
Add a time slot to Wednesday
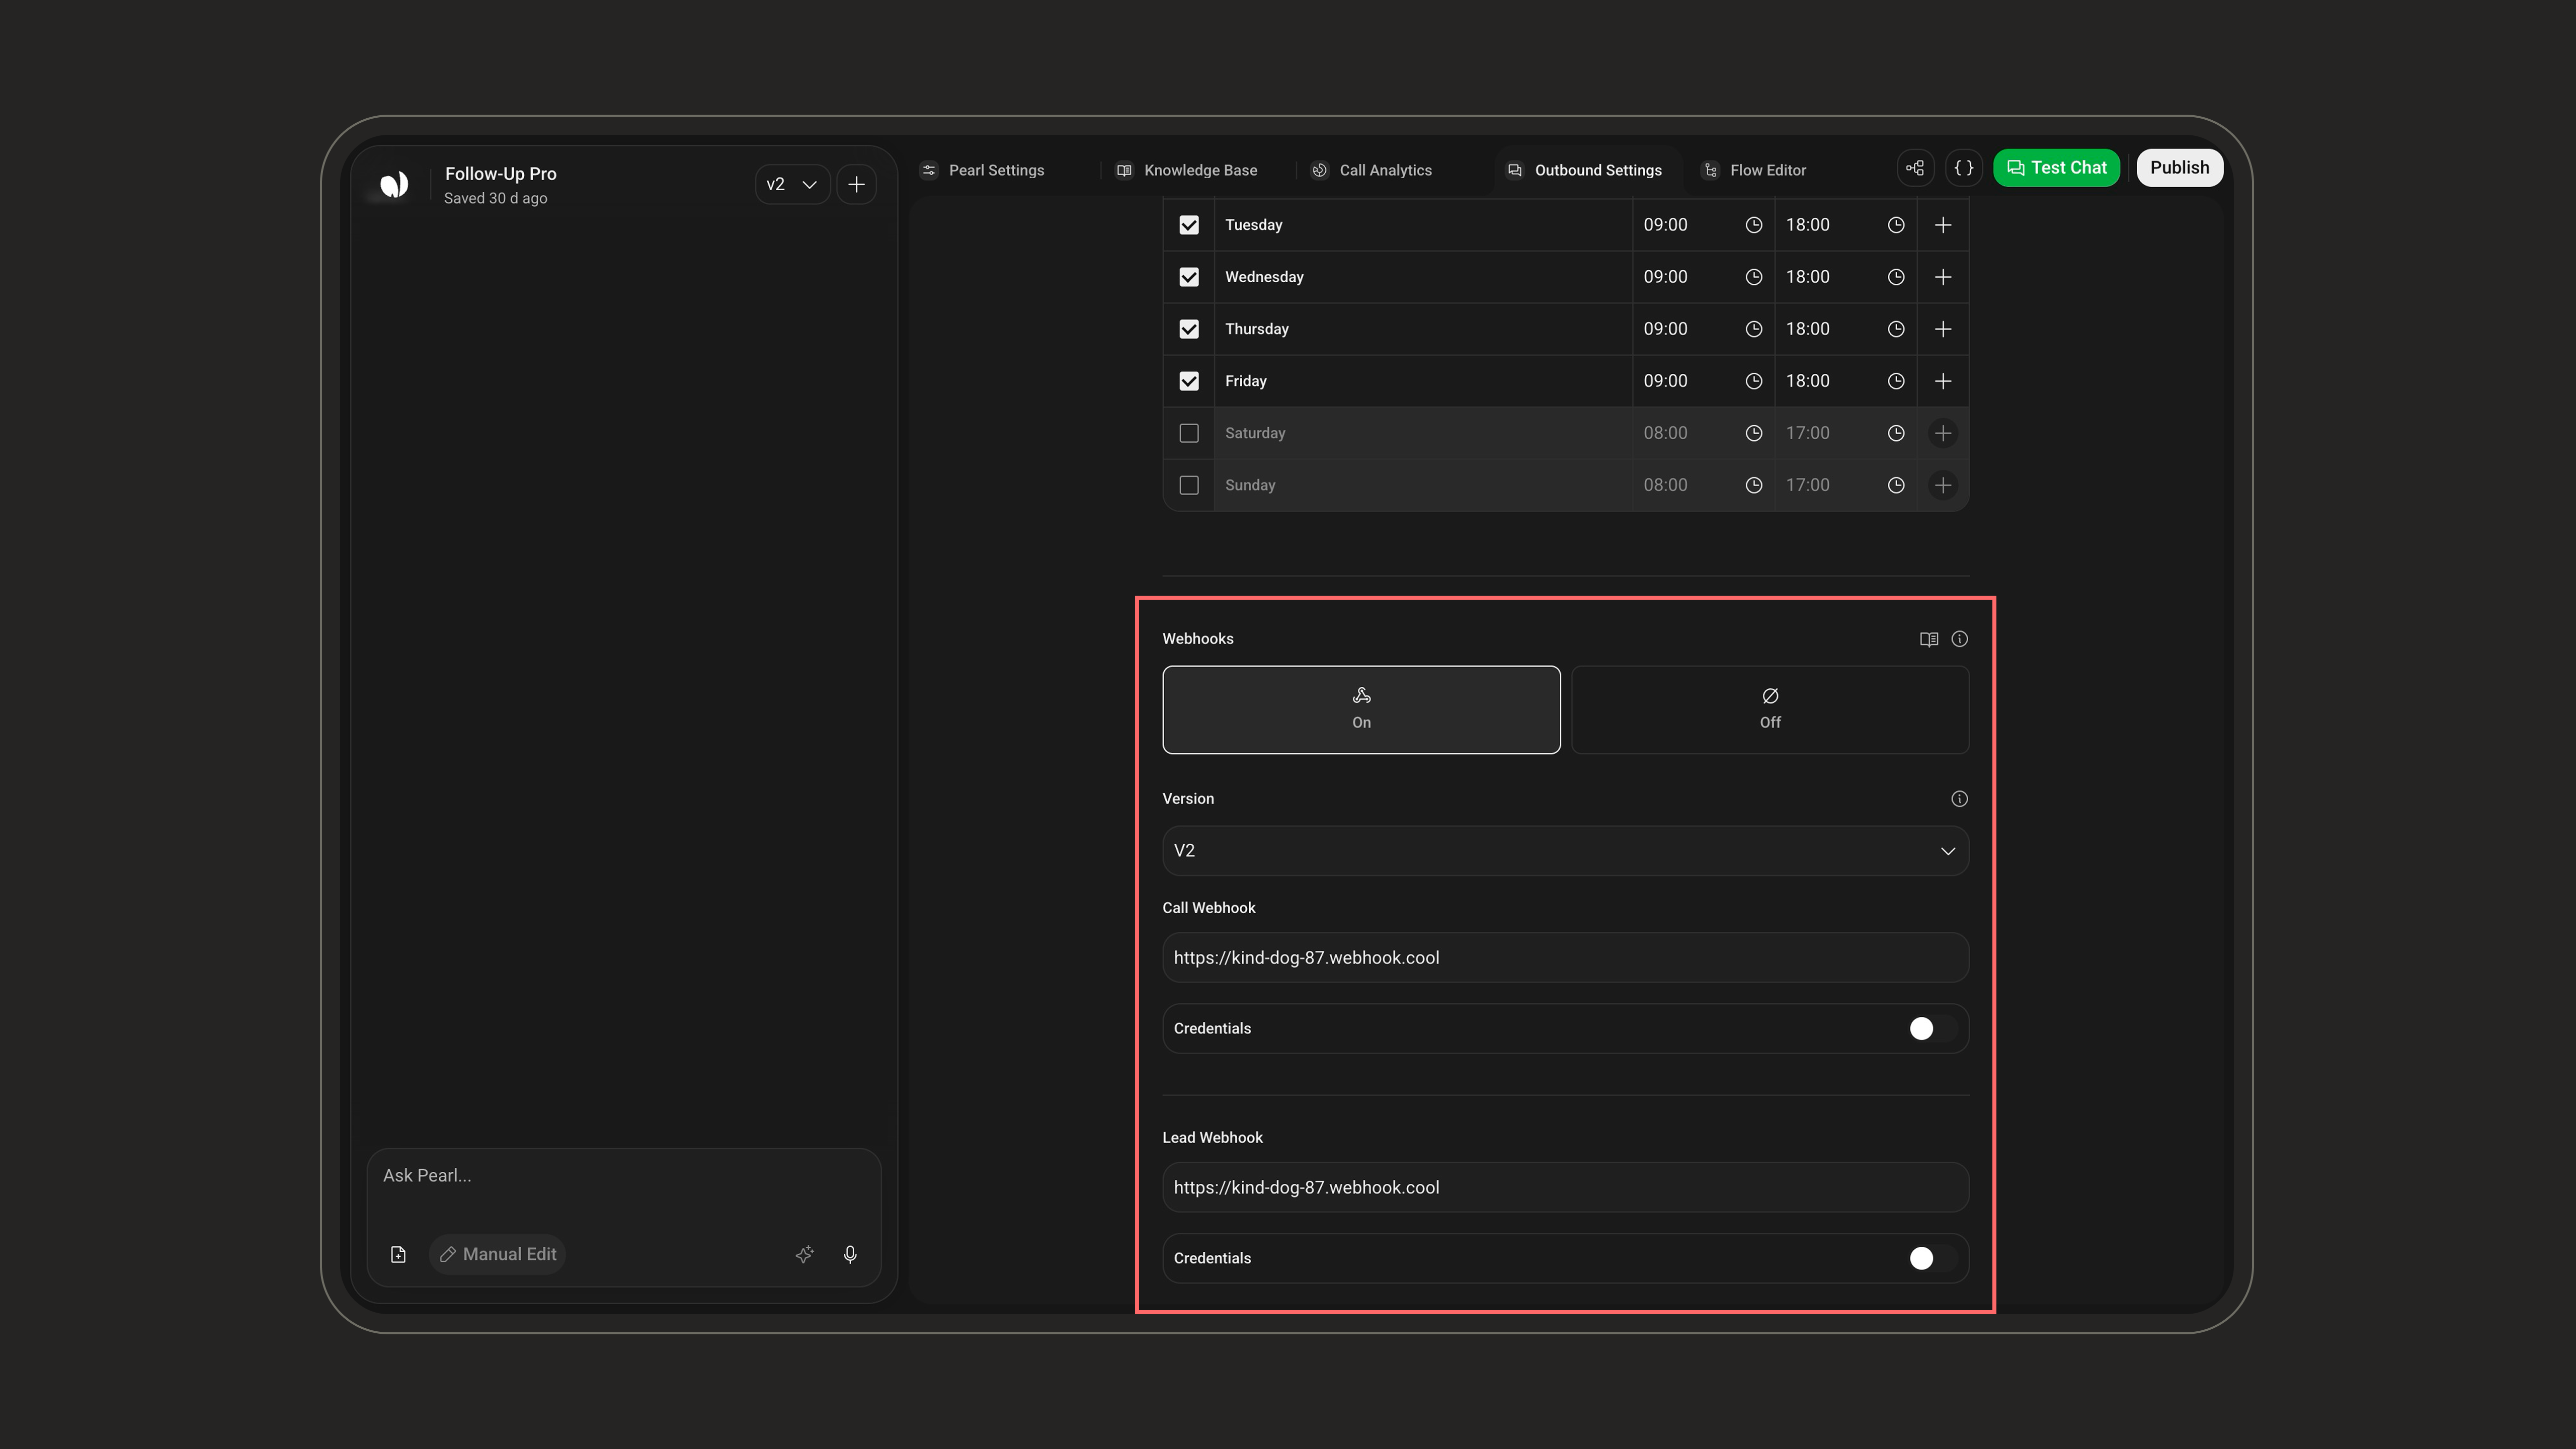[1943, 277]
